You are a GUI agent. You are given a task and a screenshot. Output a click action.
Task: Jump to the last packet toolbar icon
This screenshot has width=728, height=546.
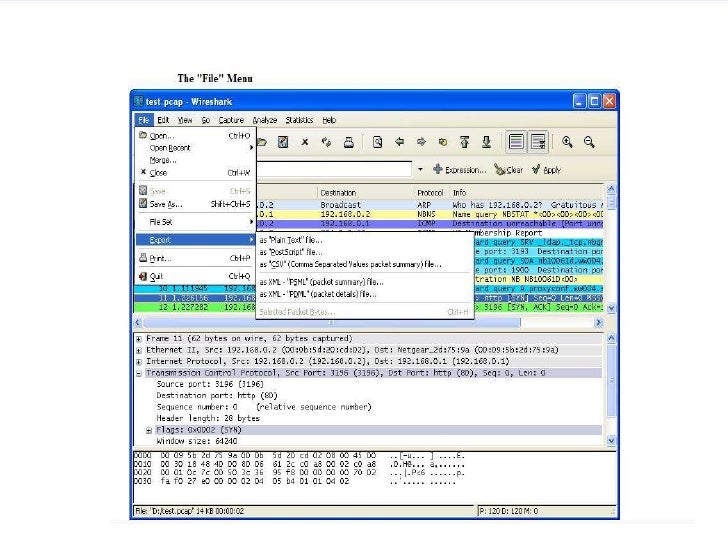[486, 142]
